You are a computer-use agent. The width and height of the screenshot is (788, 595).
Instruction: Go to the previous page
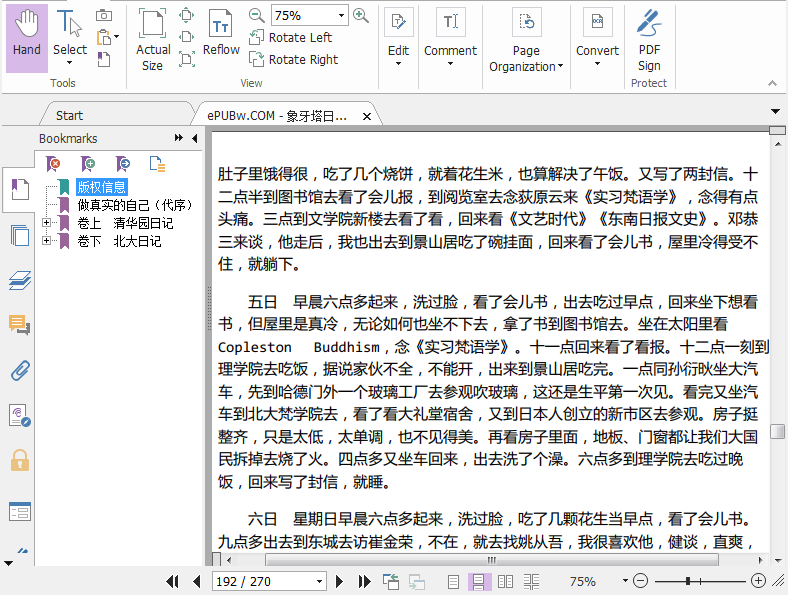click(x=196, y=581)
